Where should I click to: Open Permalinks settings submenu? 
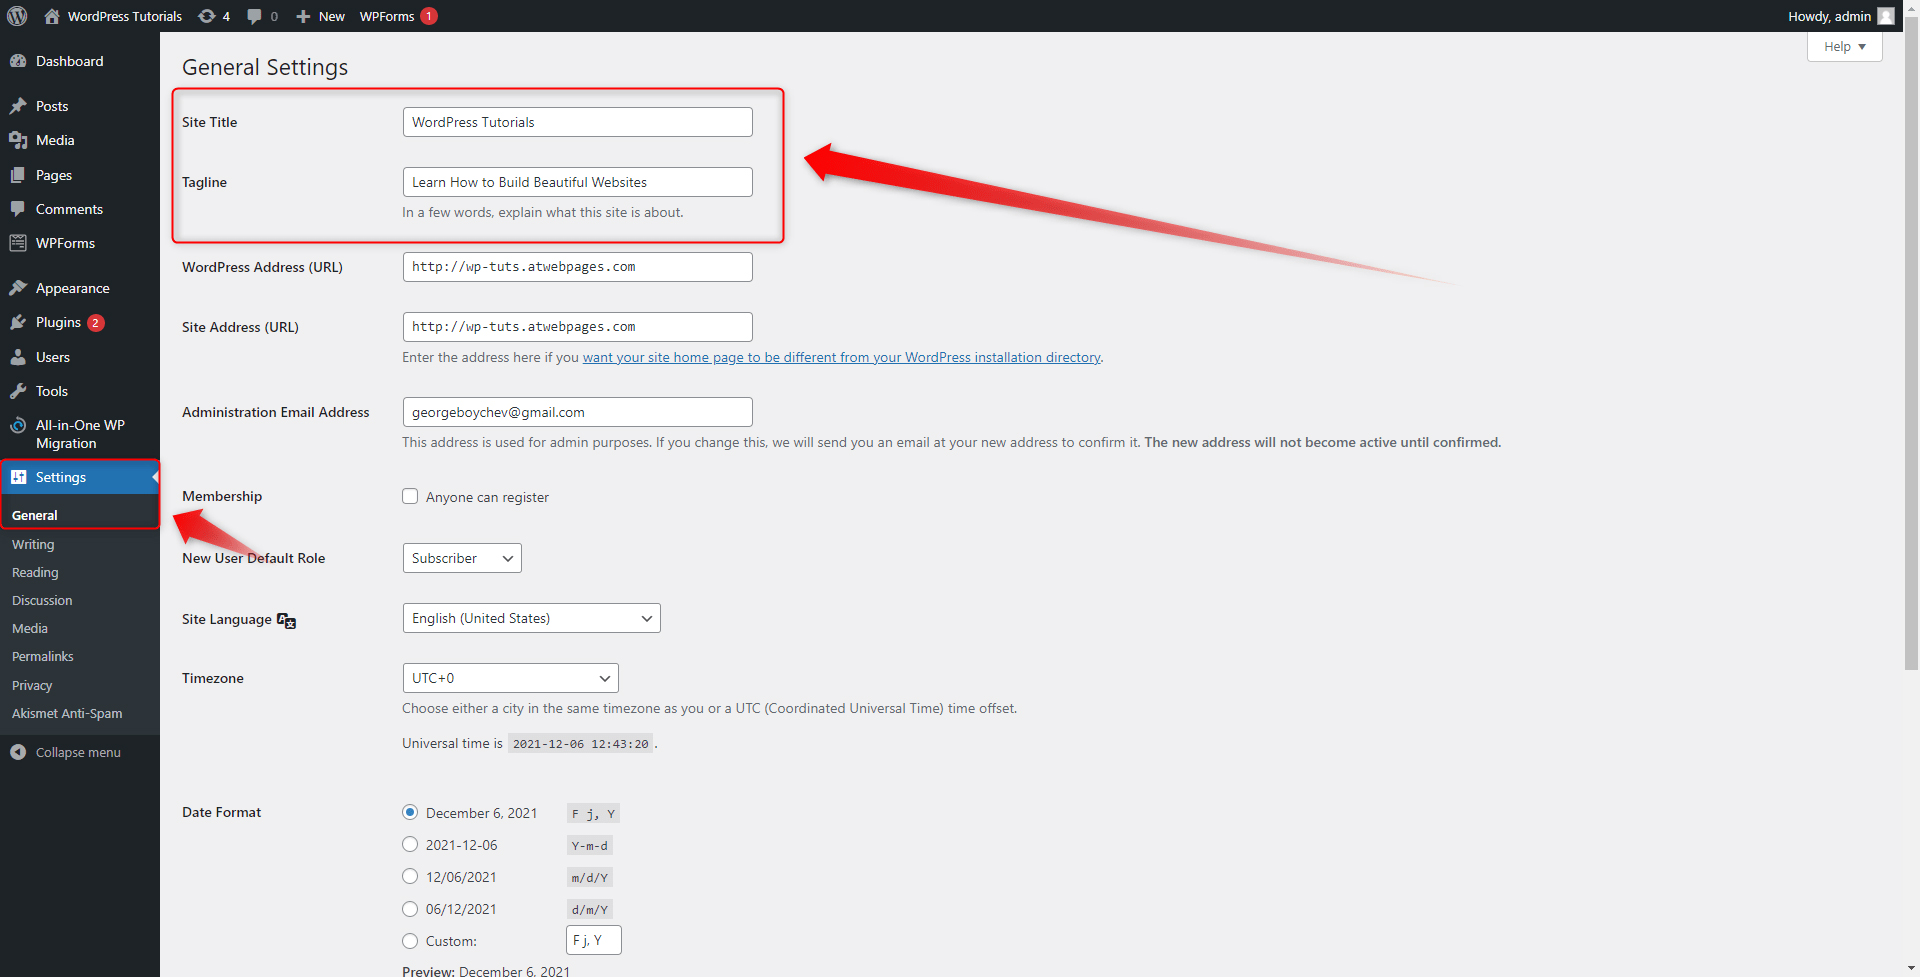(43, 656)
